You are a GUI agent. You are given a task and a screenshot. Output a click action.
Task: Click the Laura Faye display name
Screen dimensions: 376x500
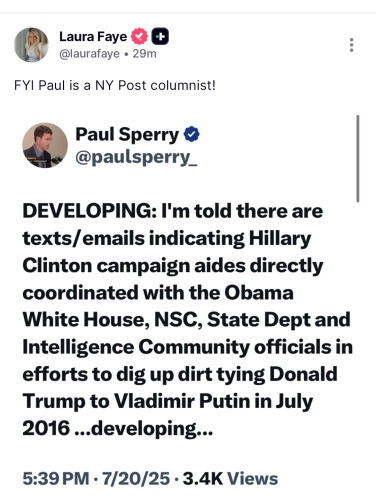coord(93,36)
